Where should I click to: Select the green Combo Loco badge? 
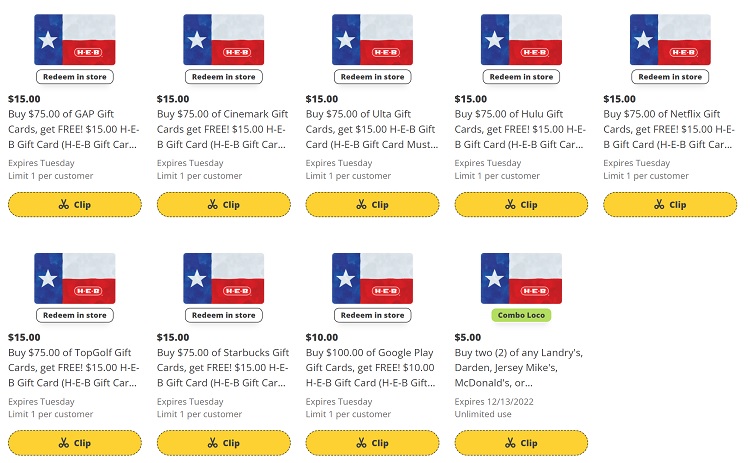tap(521, 315)
